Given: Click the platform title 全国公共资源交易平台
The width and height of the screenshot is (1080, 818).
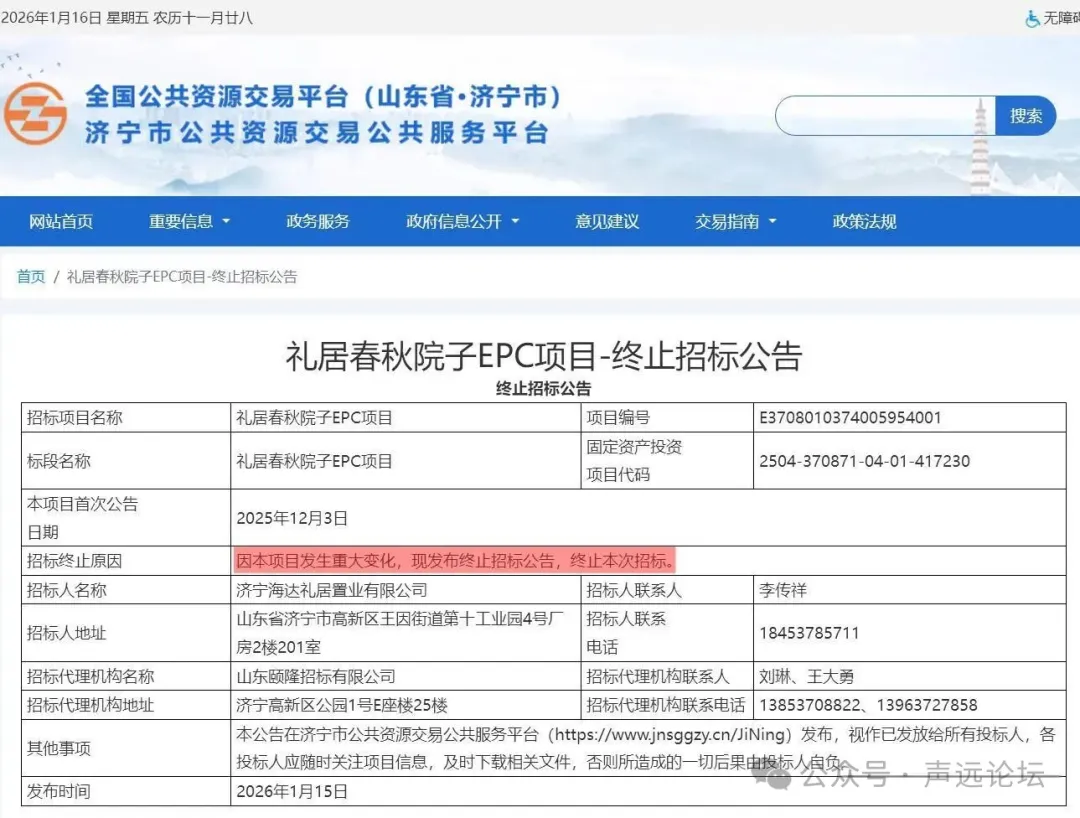Looking at the screenshot, I should 216,96.
